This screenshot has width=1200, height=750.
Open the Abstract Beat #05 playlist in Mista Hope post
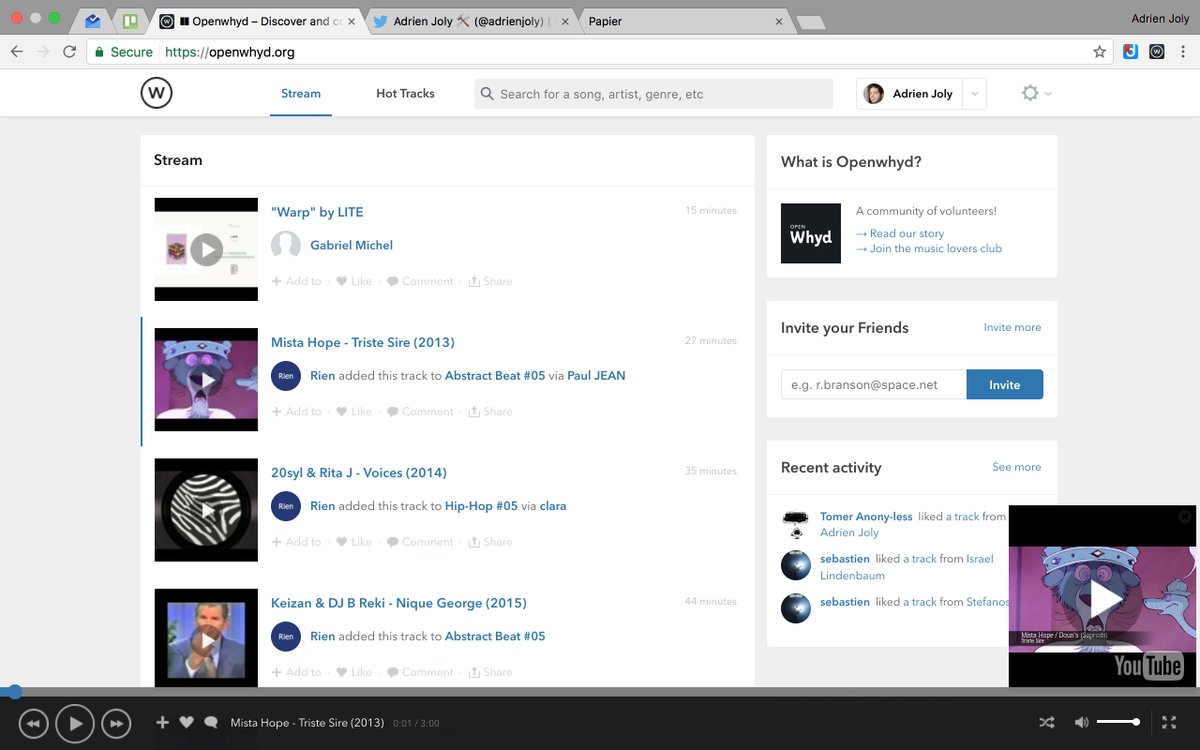tap(495, 376)
